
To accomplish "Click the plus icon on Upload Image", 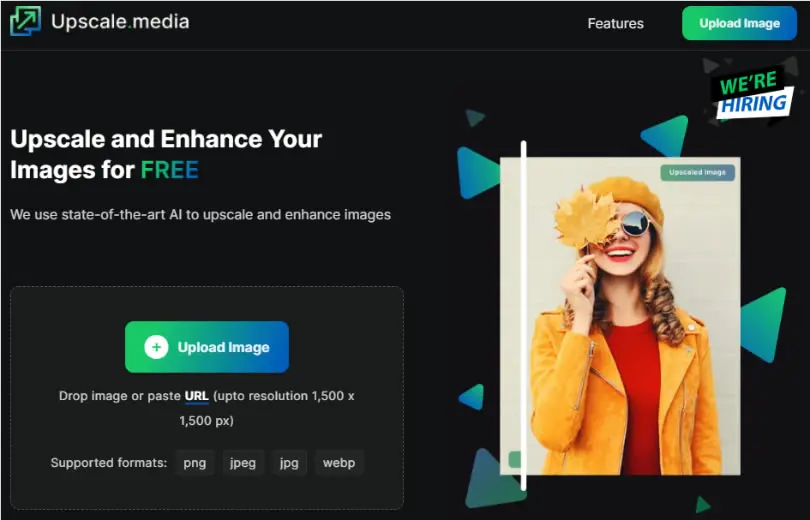I will (156, 347).
